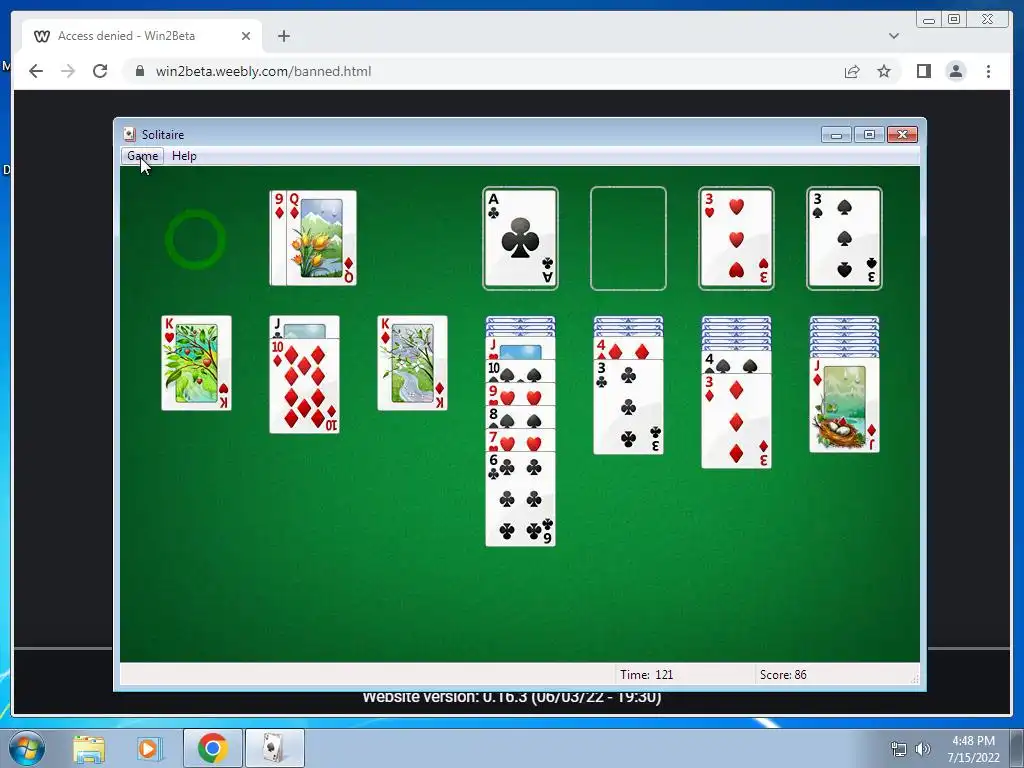Select the Access denied - Win2Beta tab
Viewport: 1024px width, 768px height.
(142, 36)
